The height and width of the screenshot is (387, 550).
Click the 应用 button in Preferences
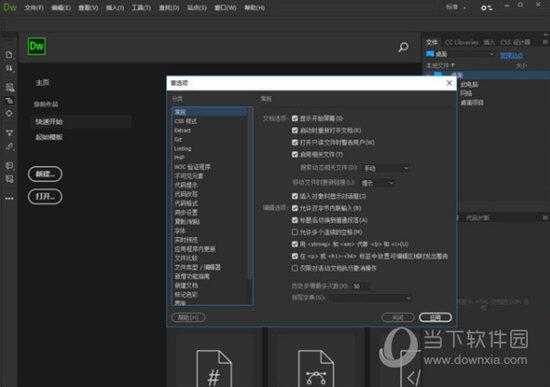coord(435,318)
